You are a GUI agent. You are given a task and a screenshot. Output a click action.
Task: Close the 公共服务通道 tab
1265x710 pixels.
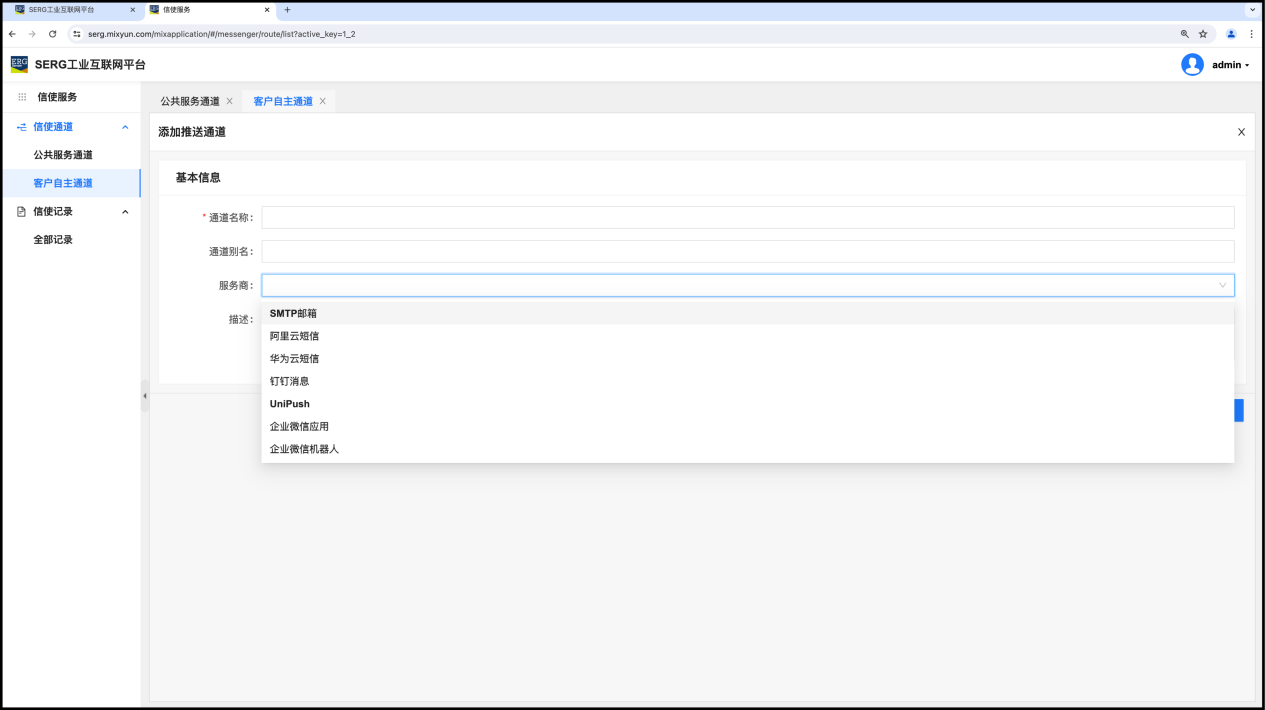pos(230,101)
